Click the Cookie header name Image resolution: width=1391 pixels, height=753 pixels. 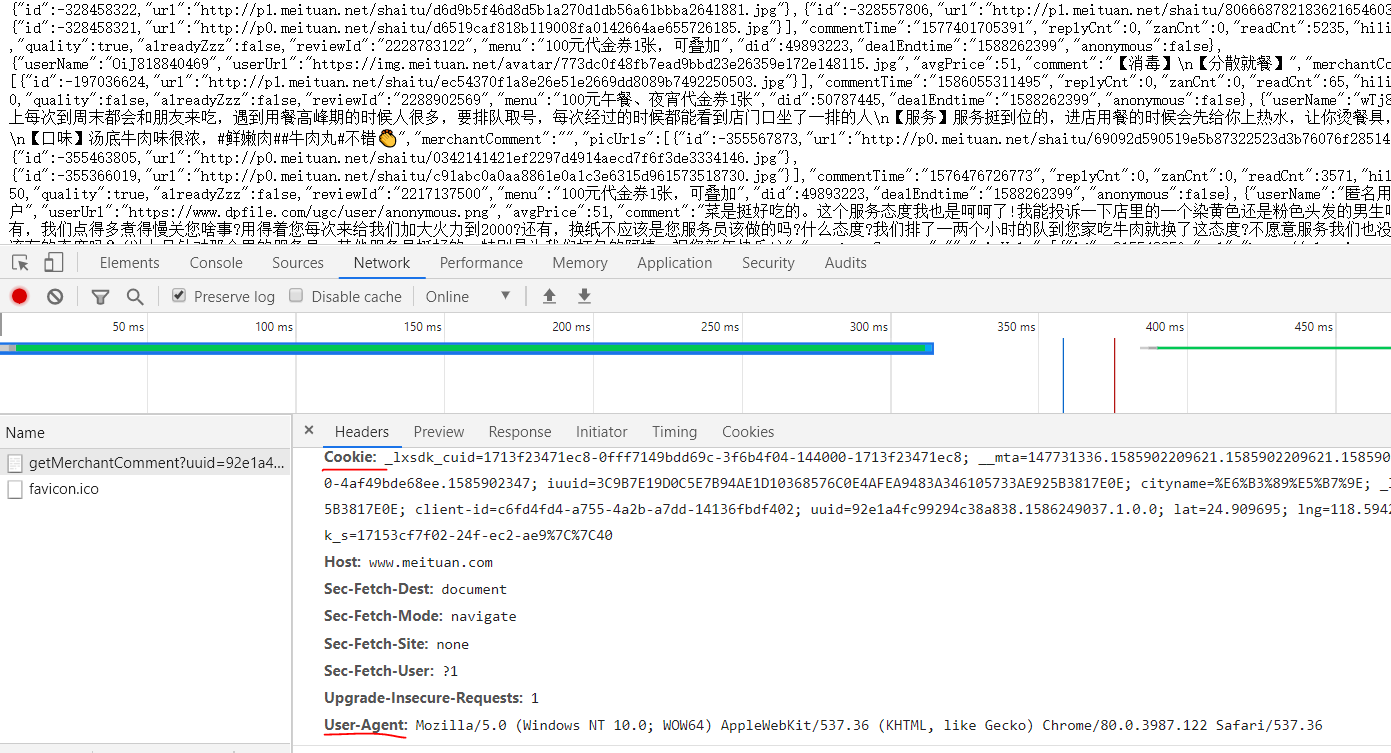point(350,457)
